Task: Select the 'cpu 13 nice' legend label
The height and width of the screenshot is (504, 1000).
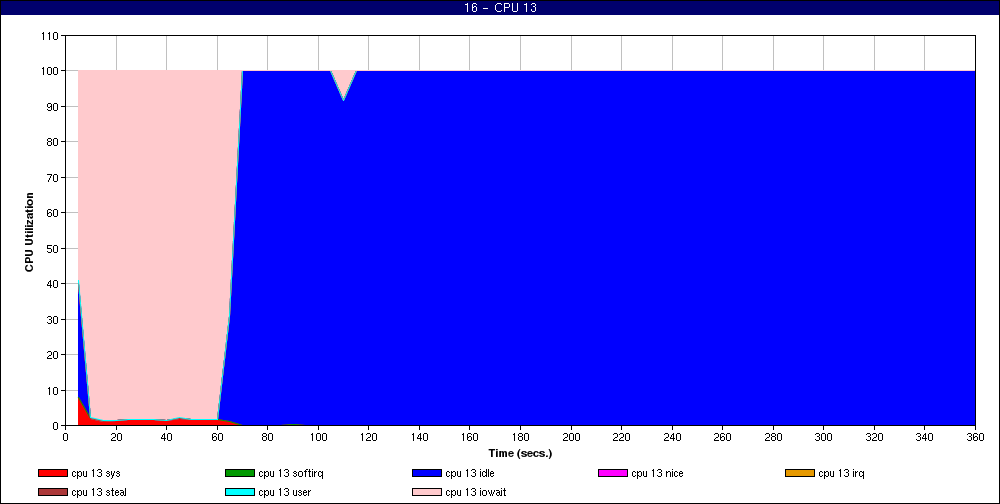Action: tap(657, 473)
